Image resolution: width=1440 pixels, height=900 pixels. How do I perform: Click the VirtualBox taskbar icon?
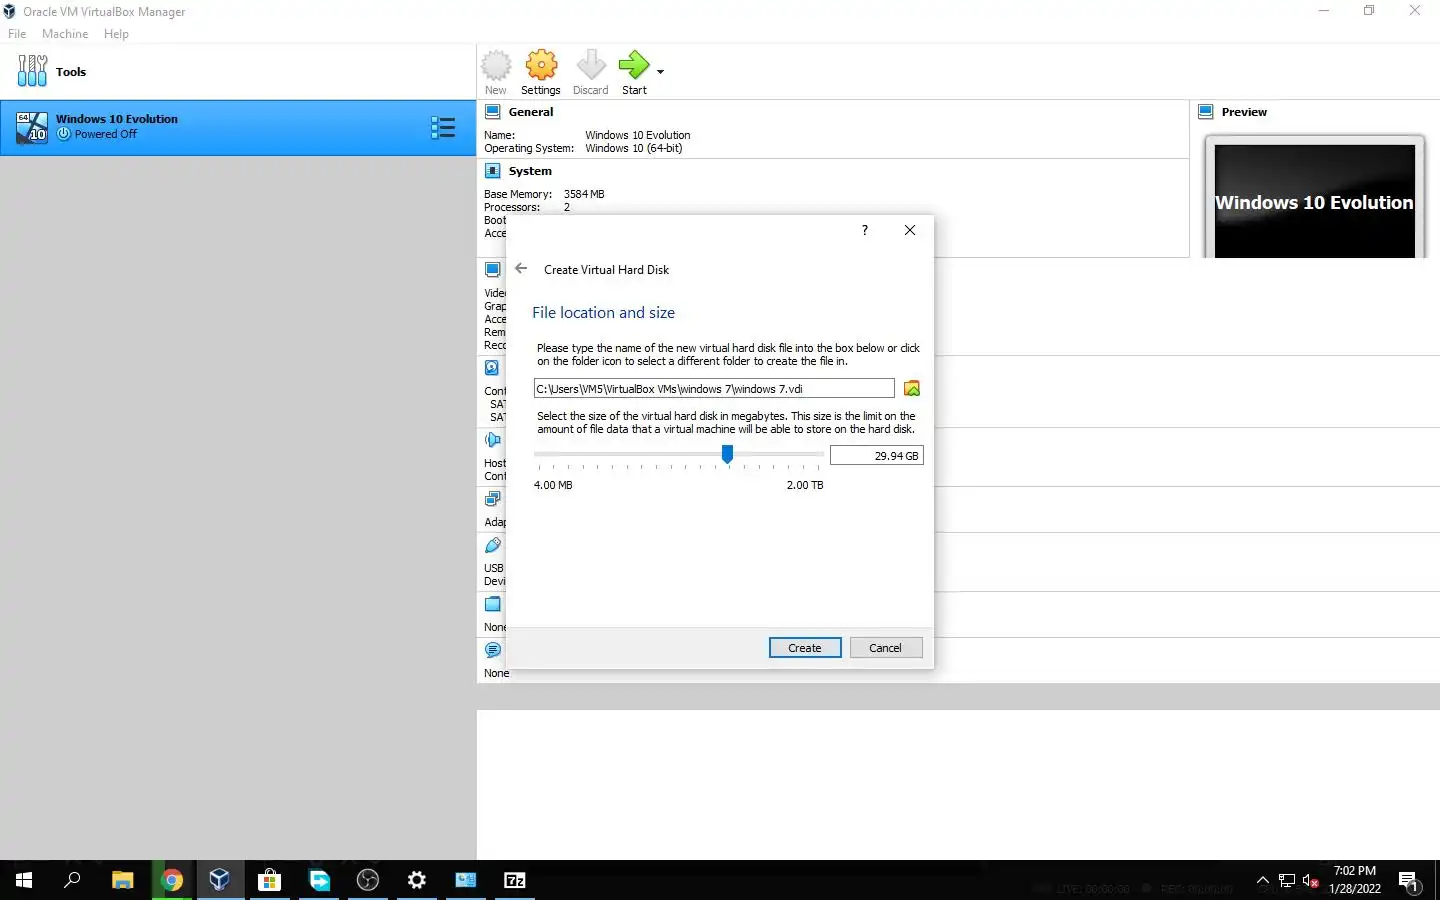220,880
